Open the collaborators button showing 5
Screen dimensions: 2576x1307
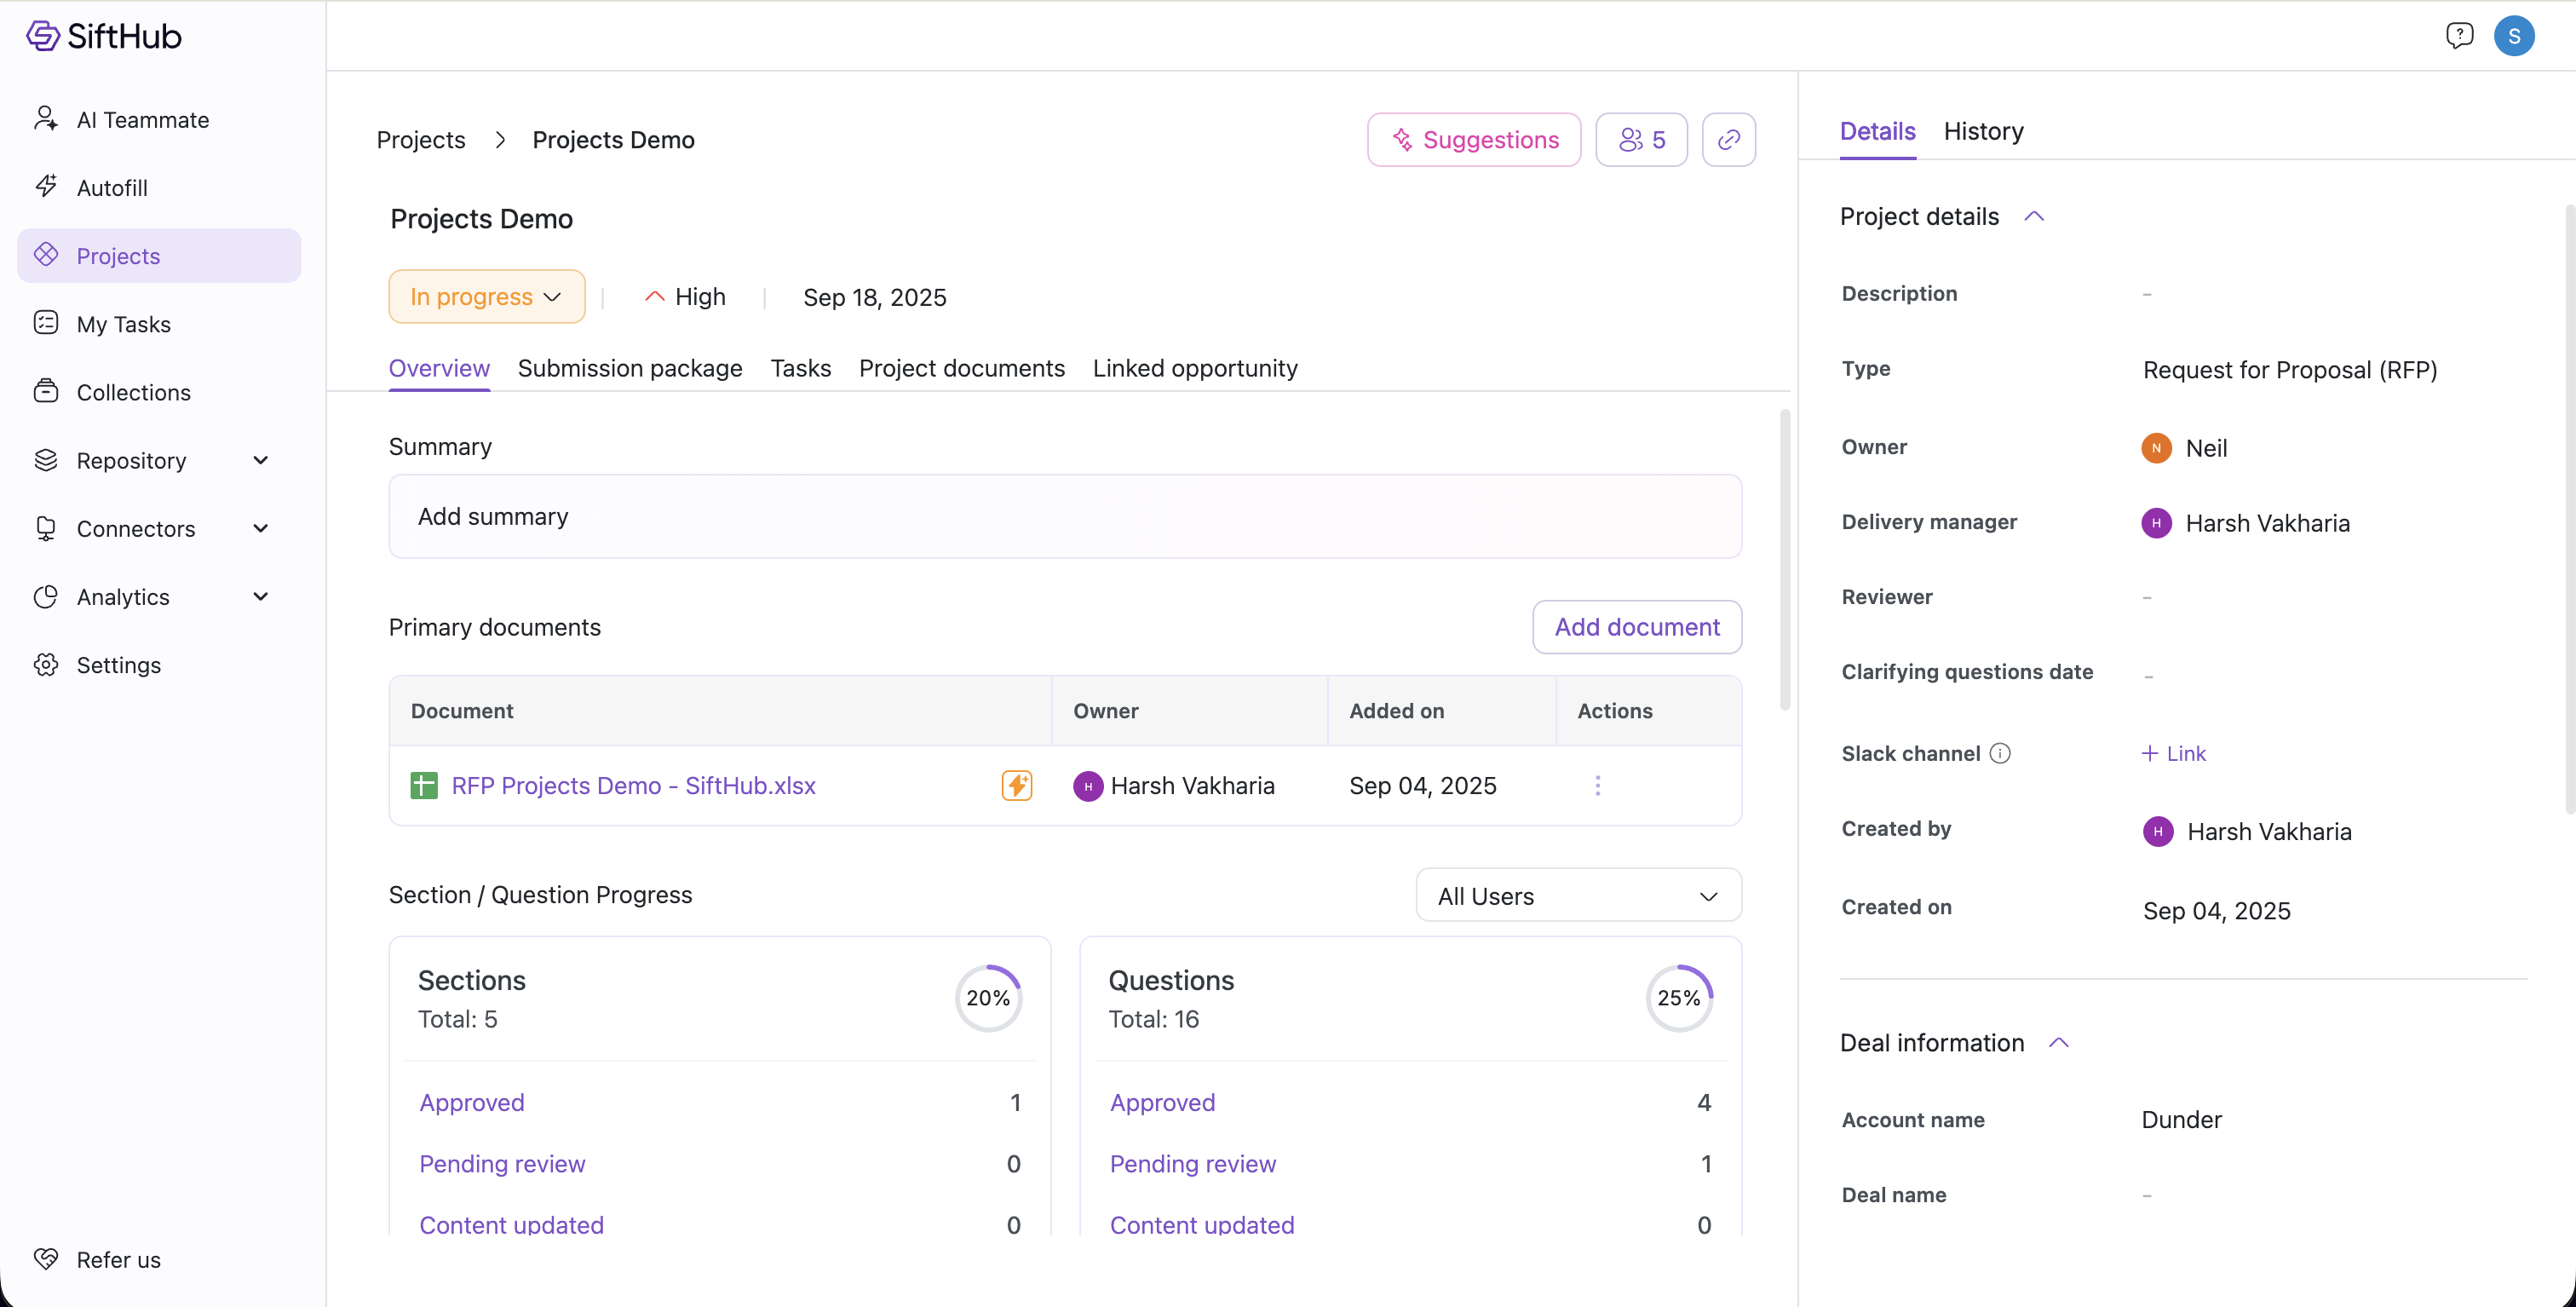(x=1641, y=139)
